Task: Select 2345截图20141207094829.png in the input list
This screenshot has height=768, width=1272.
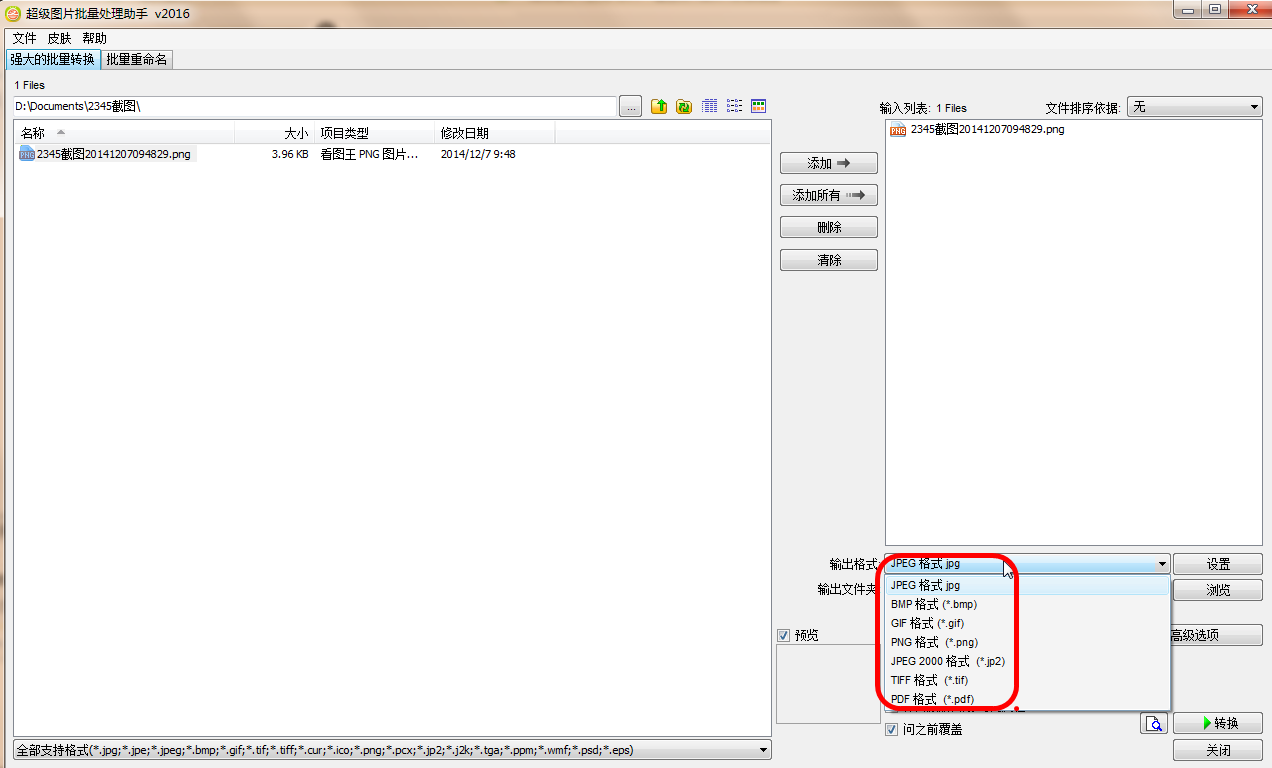Action: tap(987, 129)
